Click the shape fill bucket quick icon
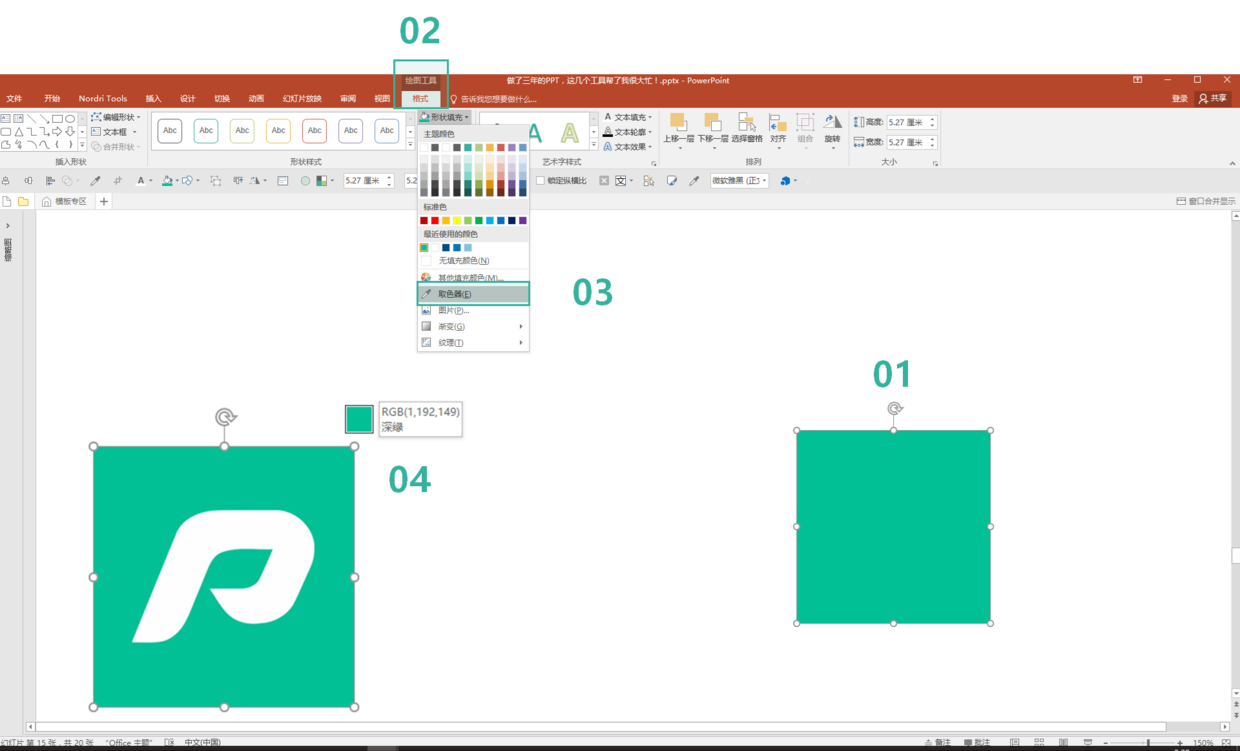Image resolution: width=1240 pixels, height=751 pixels. [168, 181]
